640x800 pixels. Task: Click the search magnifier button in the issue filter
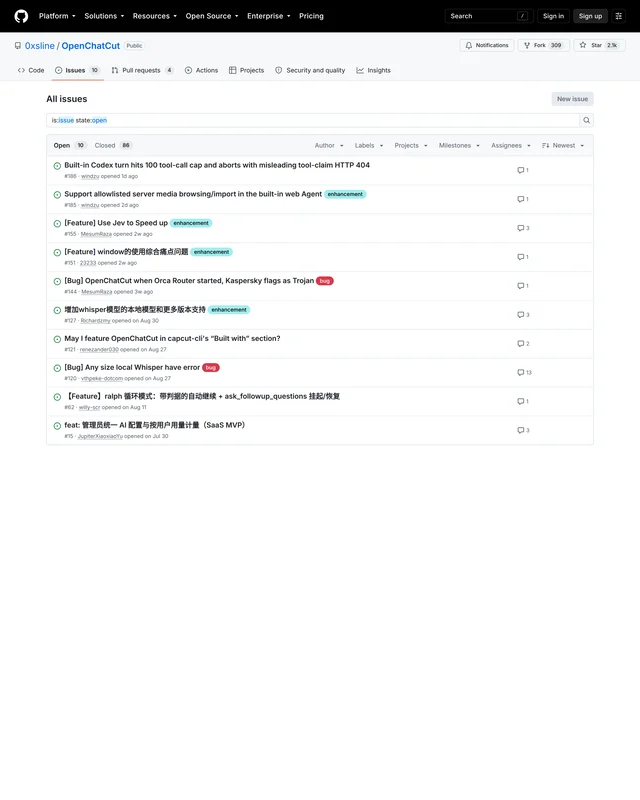tap(586, 120)
